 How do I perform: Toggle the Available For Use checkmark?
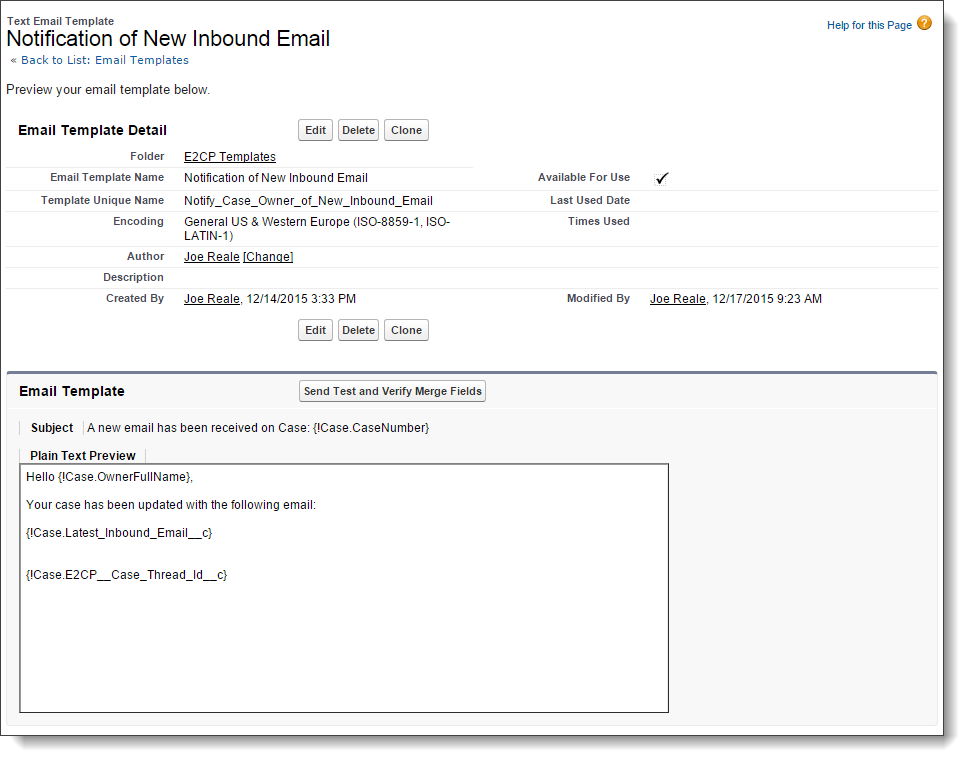661,179
